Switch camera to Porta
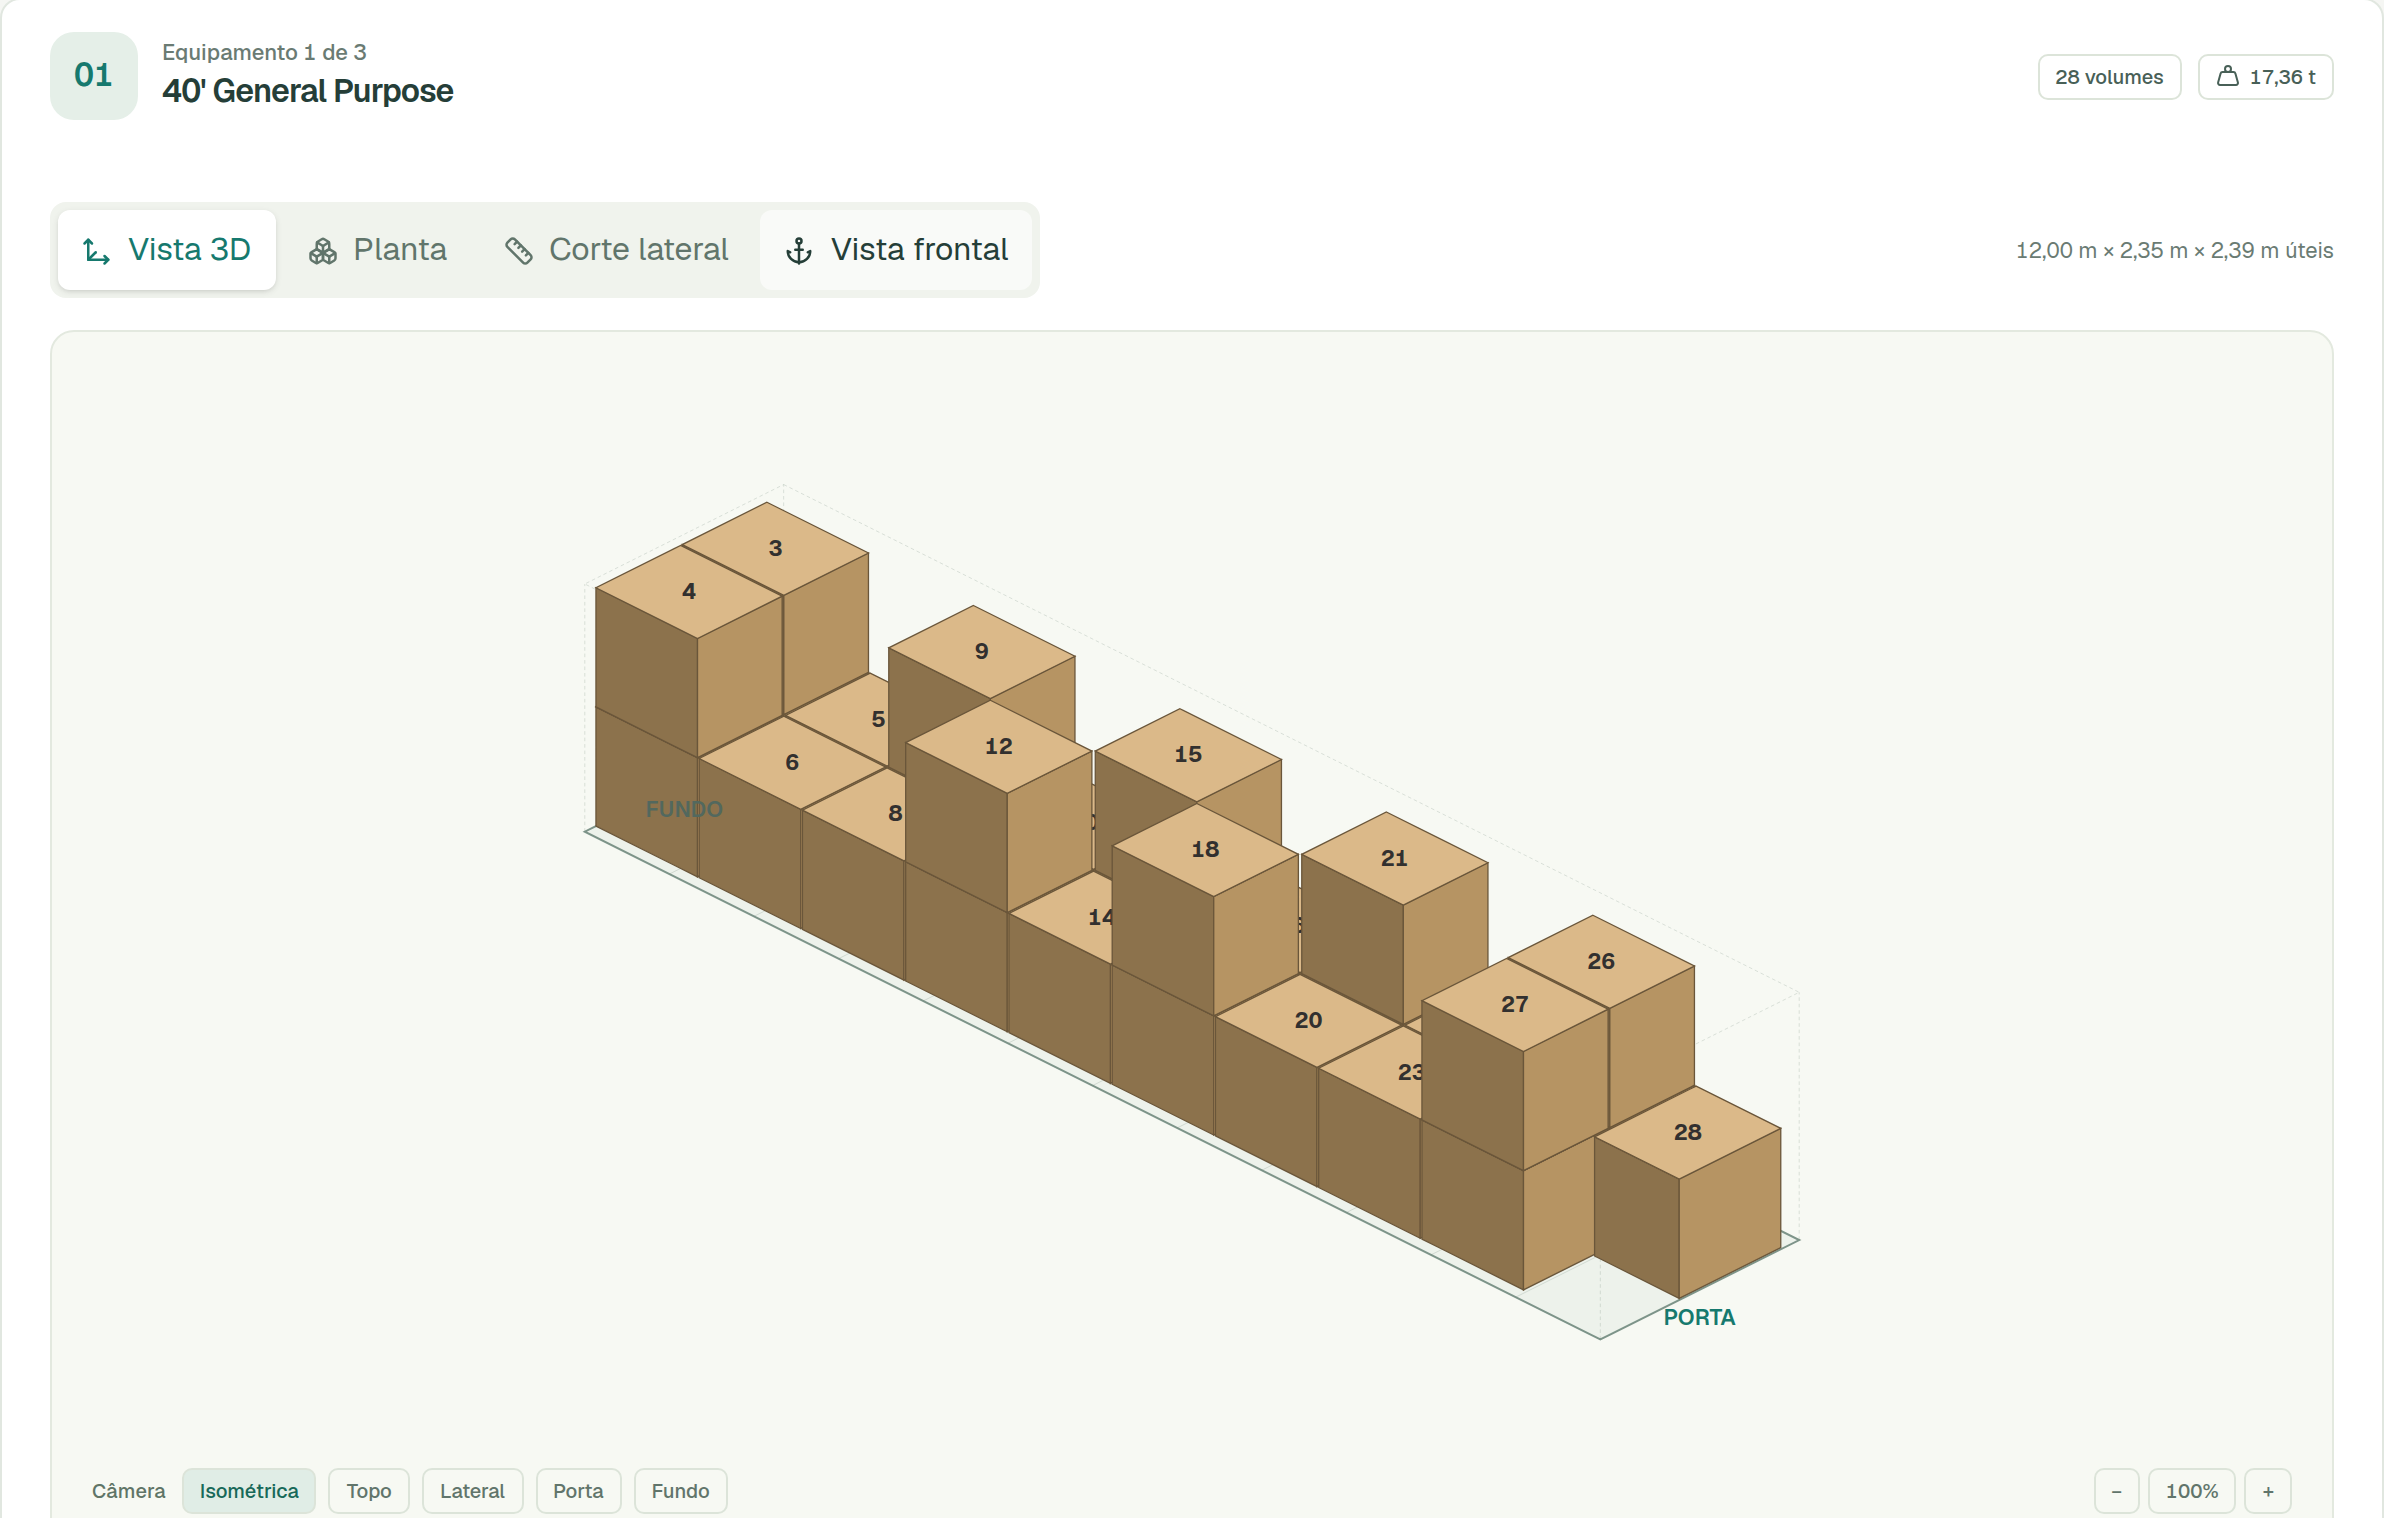Viewport: 2384px width, 1518px height. click(x=578, y=1490)
